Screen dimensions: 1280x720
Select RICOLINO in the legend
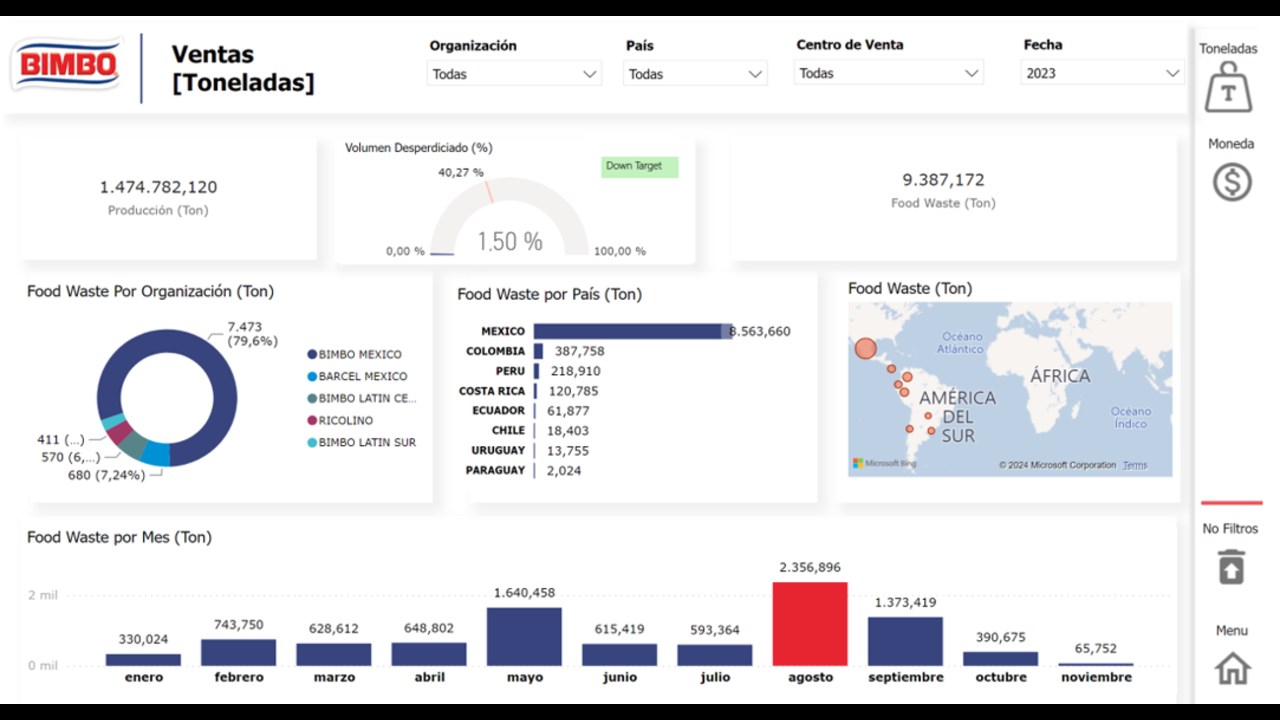pyautogui.click(x=340, y=420)
